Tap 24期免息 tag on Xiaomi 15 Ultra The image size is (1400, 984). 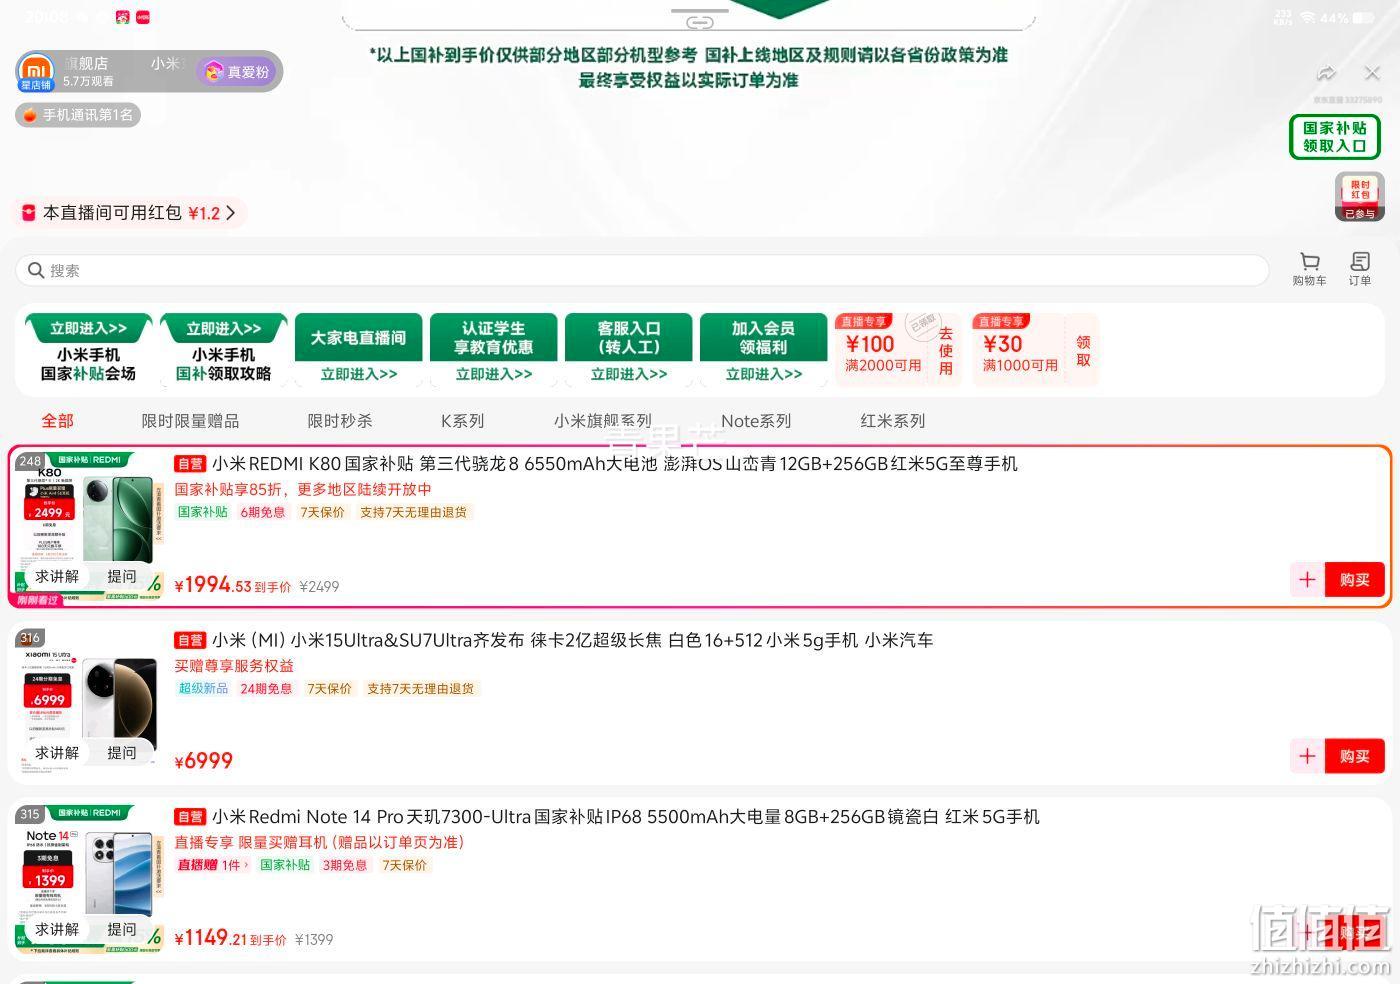[x=266, y=688]
